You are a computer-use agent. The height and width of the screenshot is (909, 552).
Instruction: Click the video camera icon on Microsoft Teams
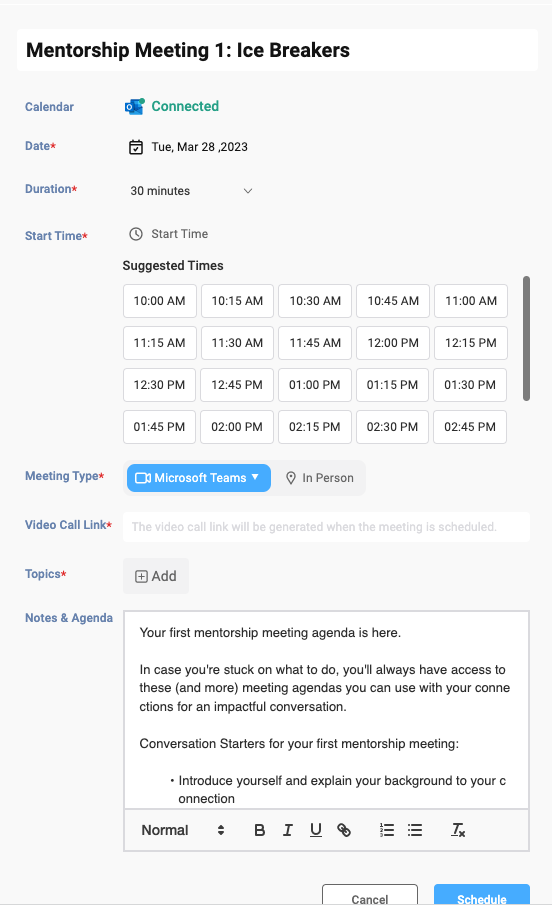tap(143, 478)
